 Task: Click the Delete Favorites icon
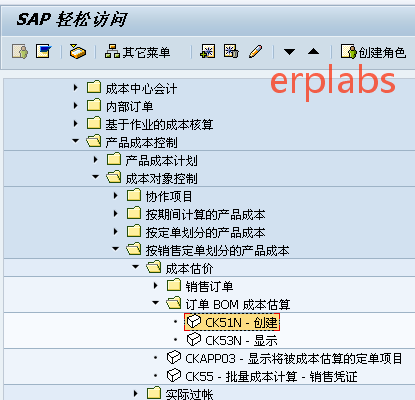231,52
